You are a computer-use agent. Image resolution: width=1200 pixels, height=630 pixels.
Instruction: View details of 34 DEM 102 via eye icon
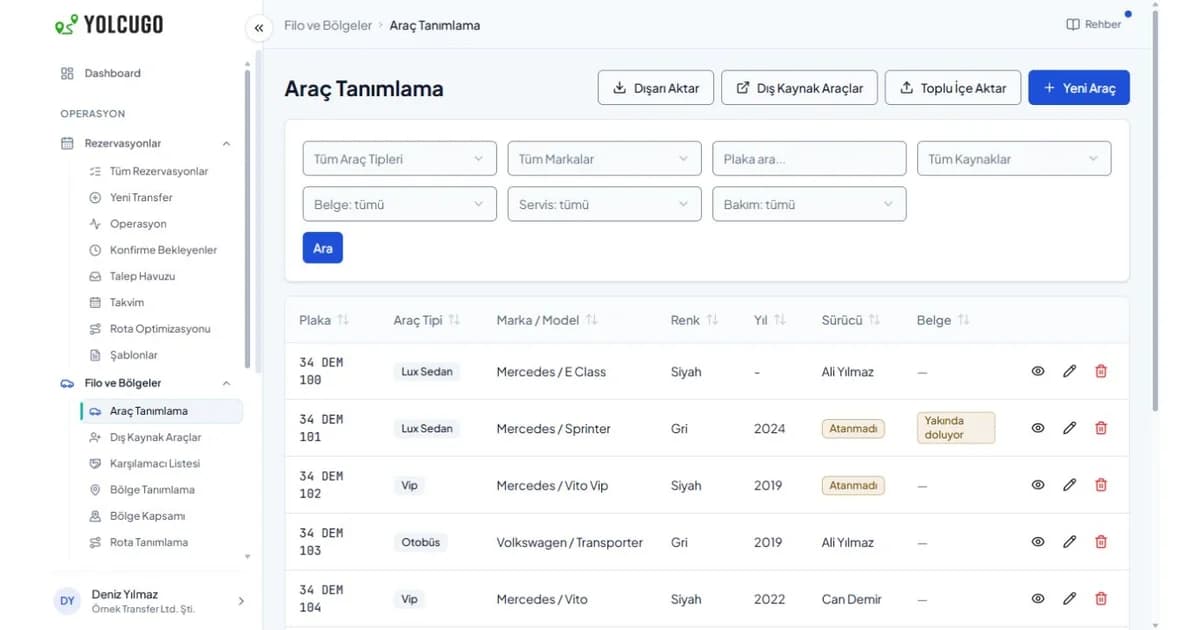point(1038,485)
